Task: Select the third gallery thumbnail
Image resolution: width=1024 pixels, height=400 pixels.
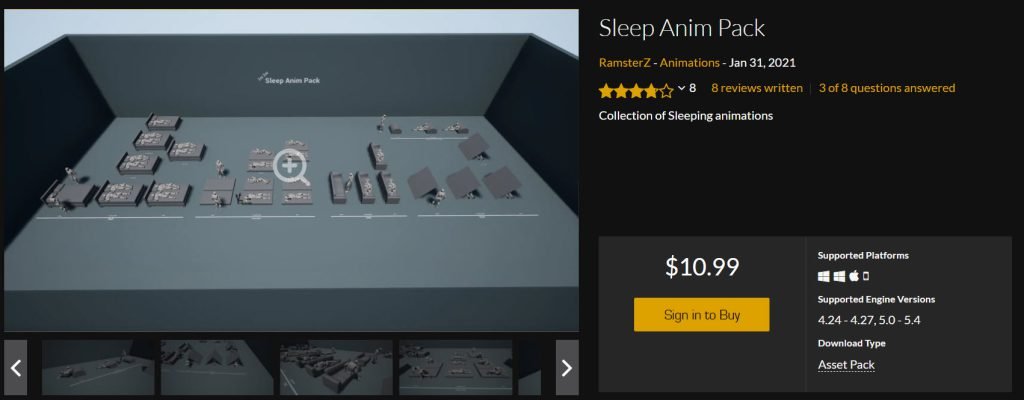Action: tap(336, 367)
